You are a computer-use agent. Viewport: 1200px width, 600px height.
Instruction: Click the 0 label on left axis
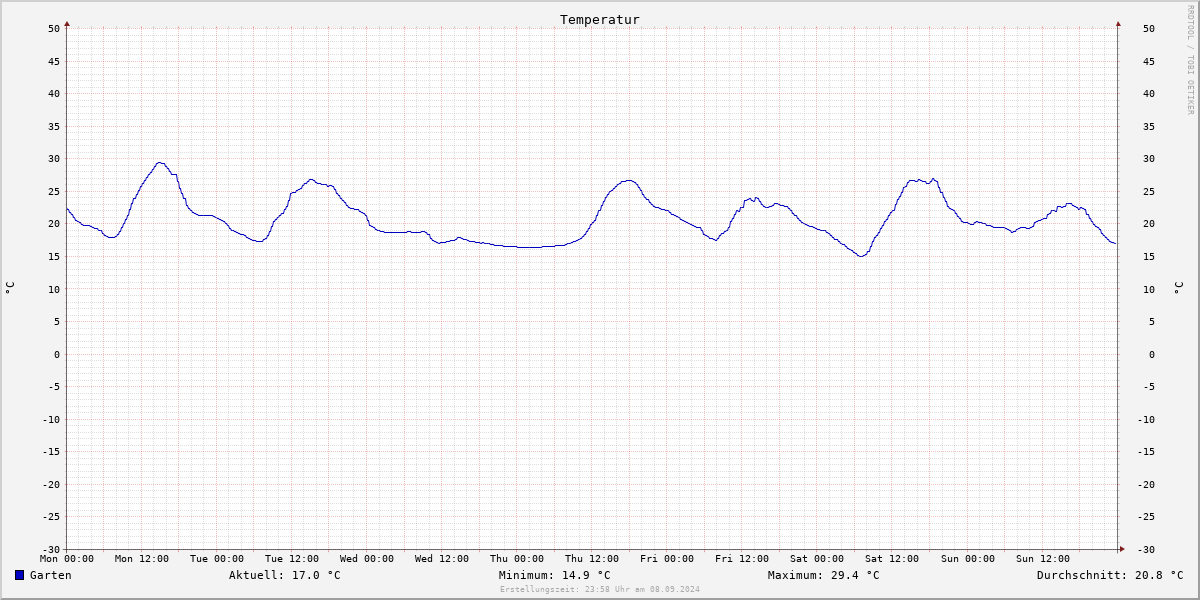pos(58,354)
